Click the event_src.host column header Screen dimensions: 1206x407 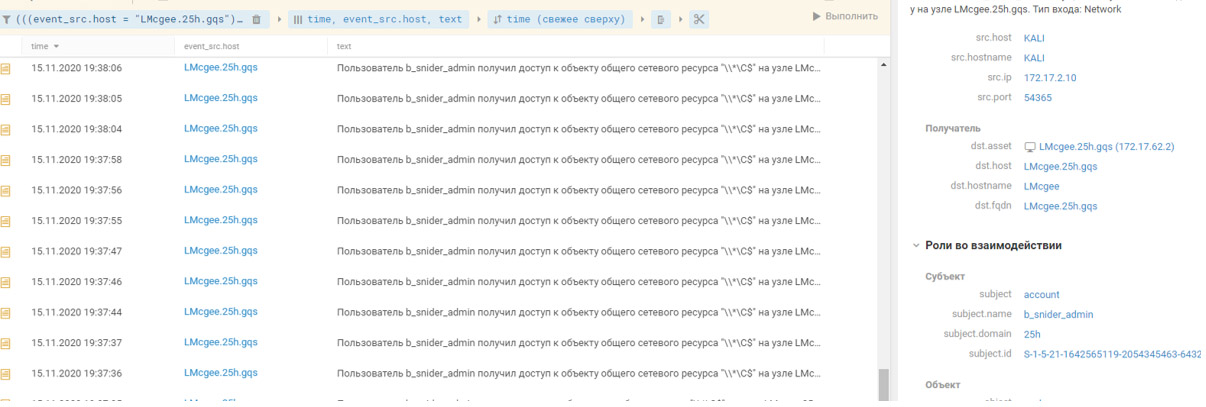(x=212, y=46)
